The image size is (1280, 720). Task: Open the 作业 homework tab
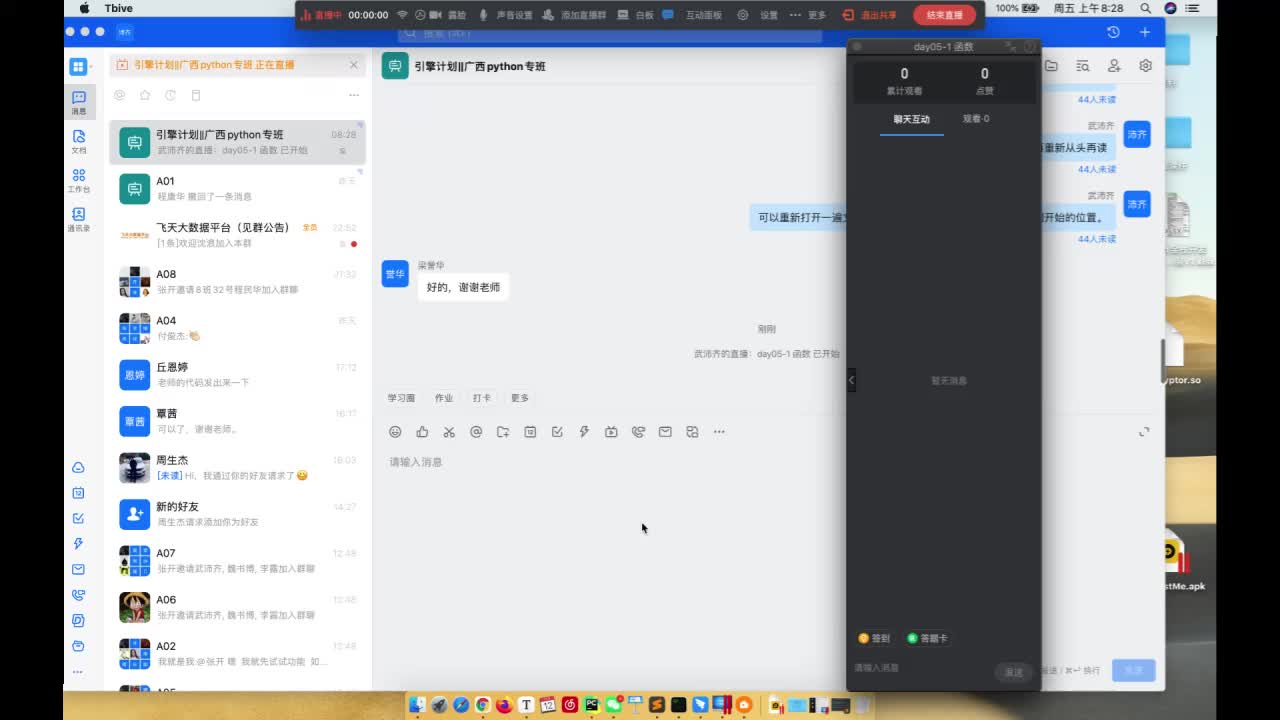[x=444, y=398]
